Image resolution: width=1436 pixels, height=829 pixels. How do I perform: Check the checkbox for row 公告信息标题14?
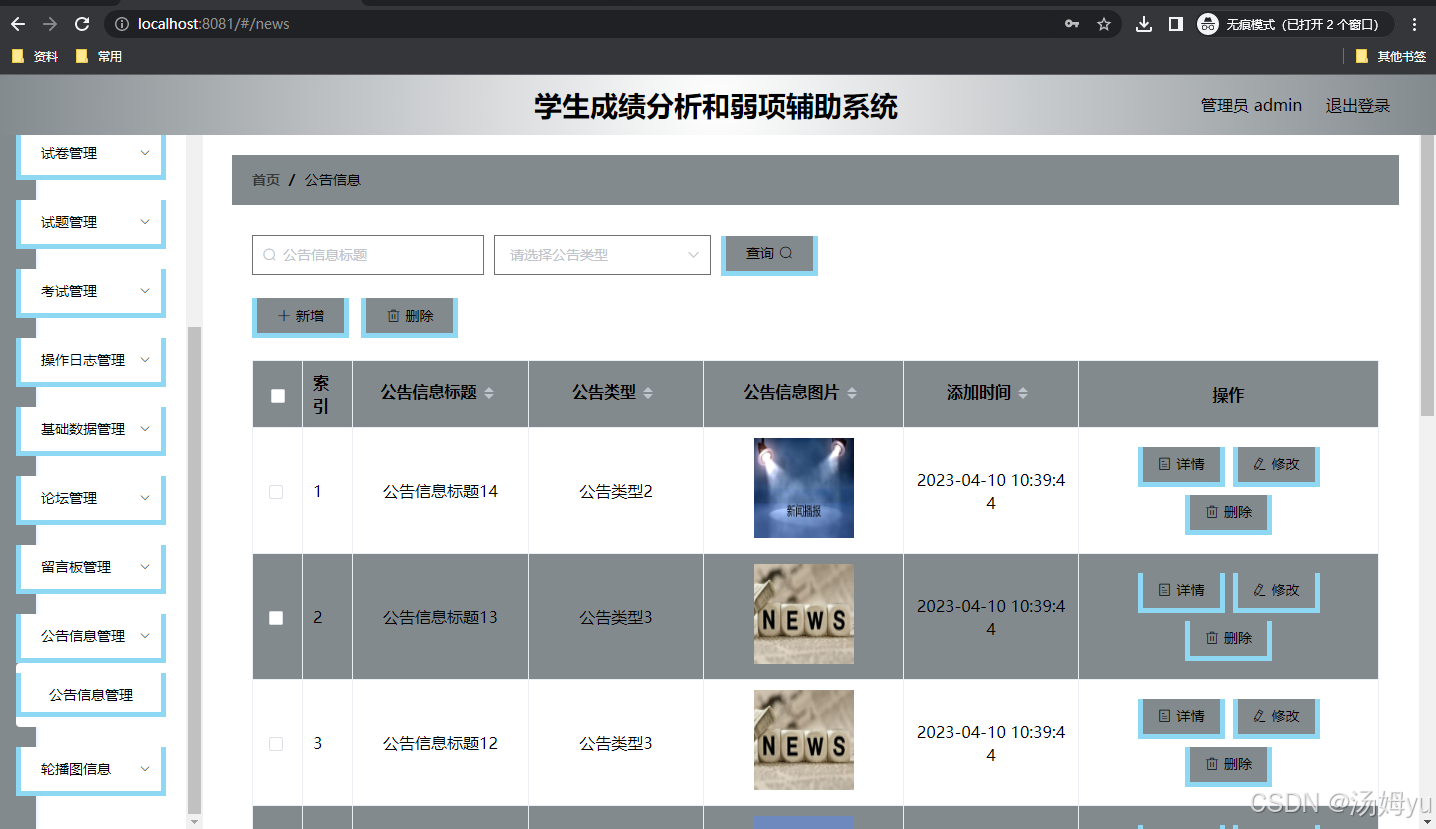pos(276,492)
